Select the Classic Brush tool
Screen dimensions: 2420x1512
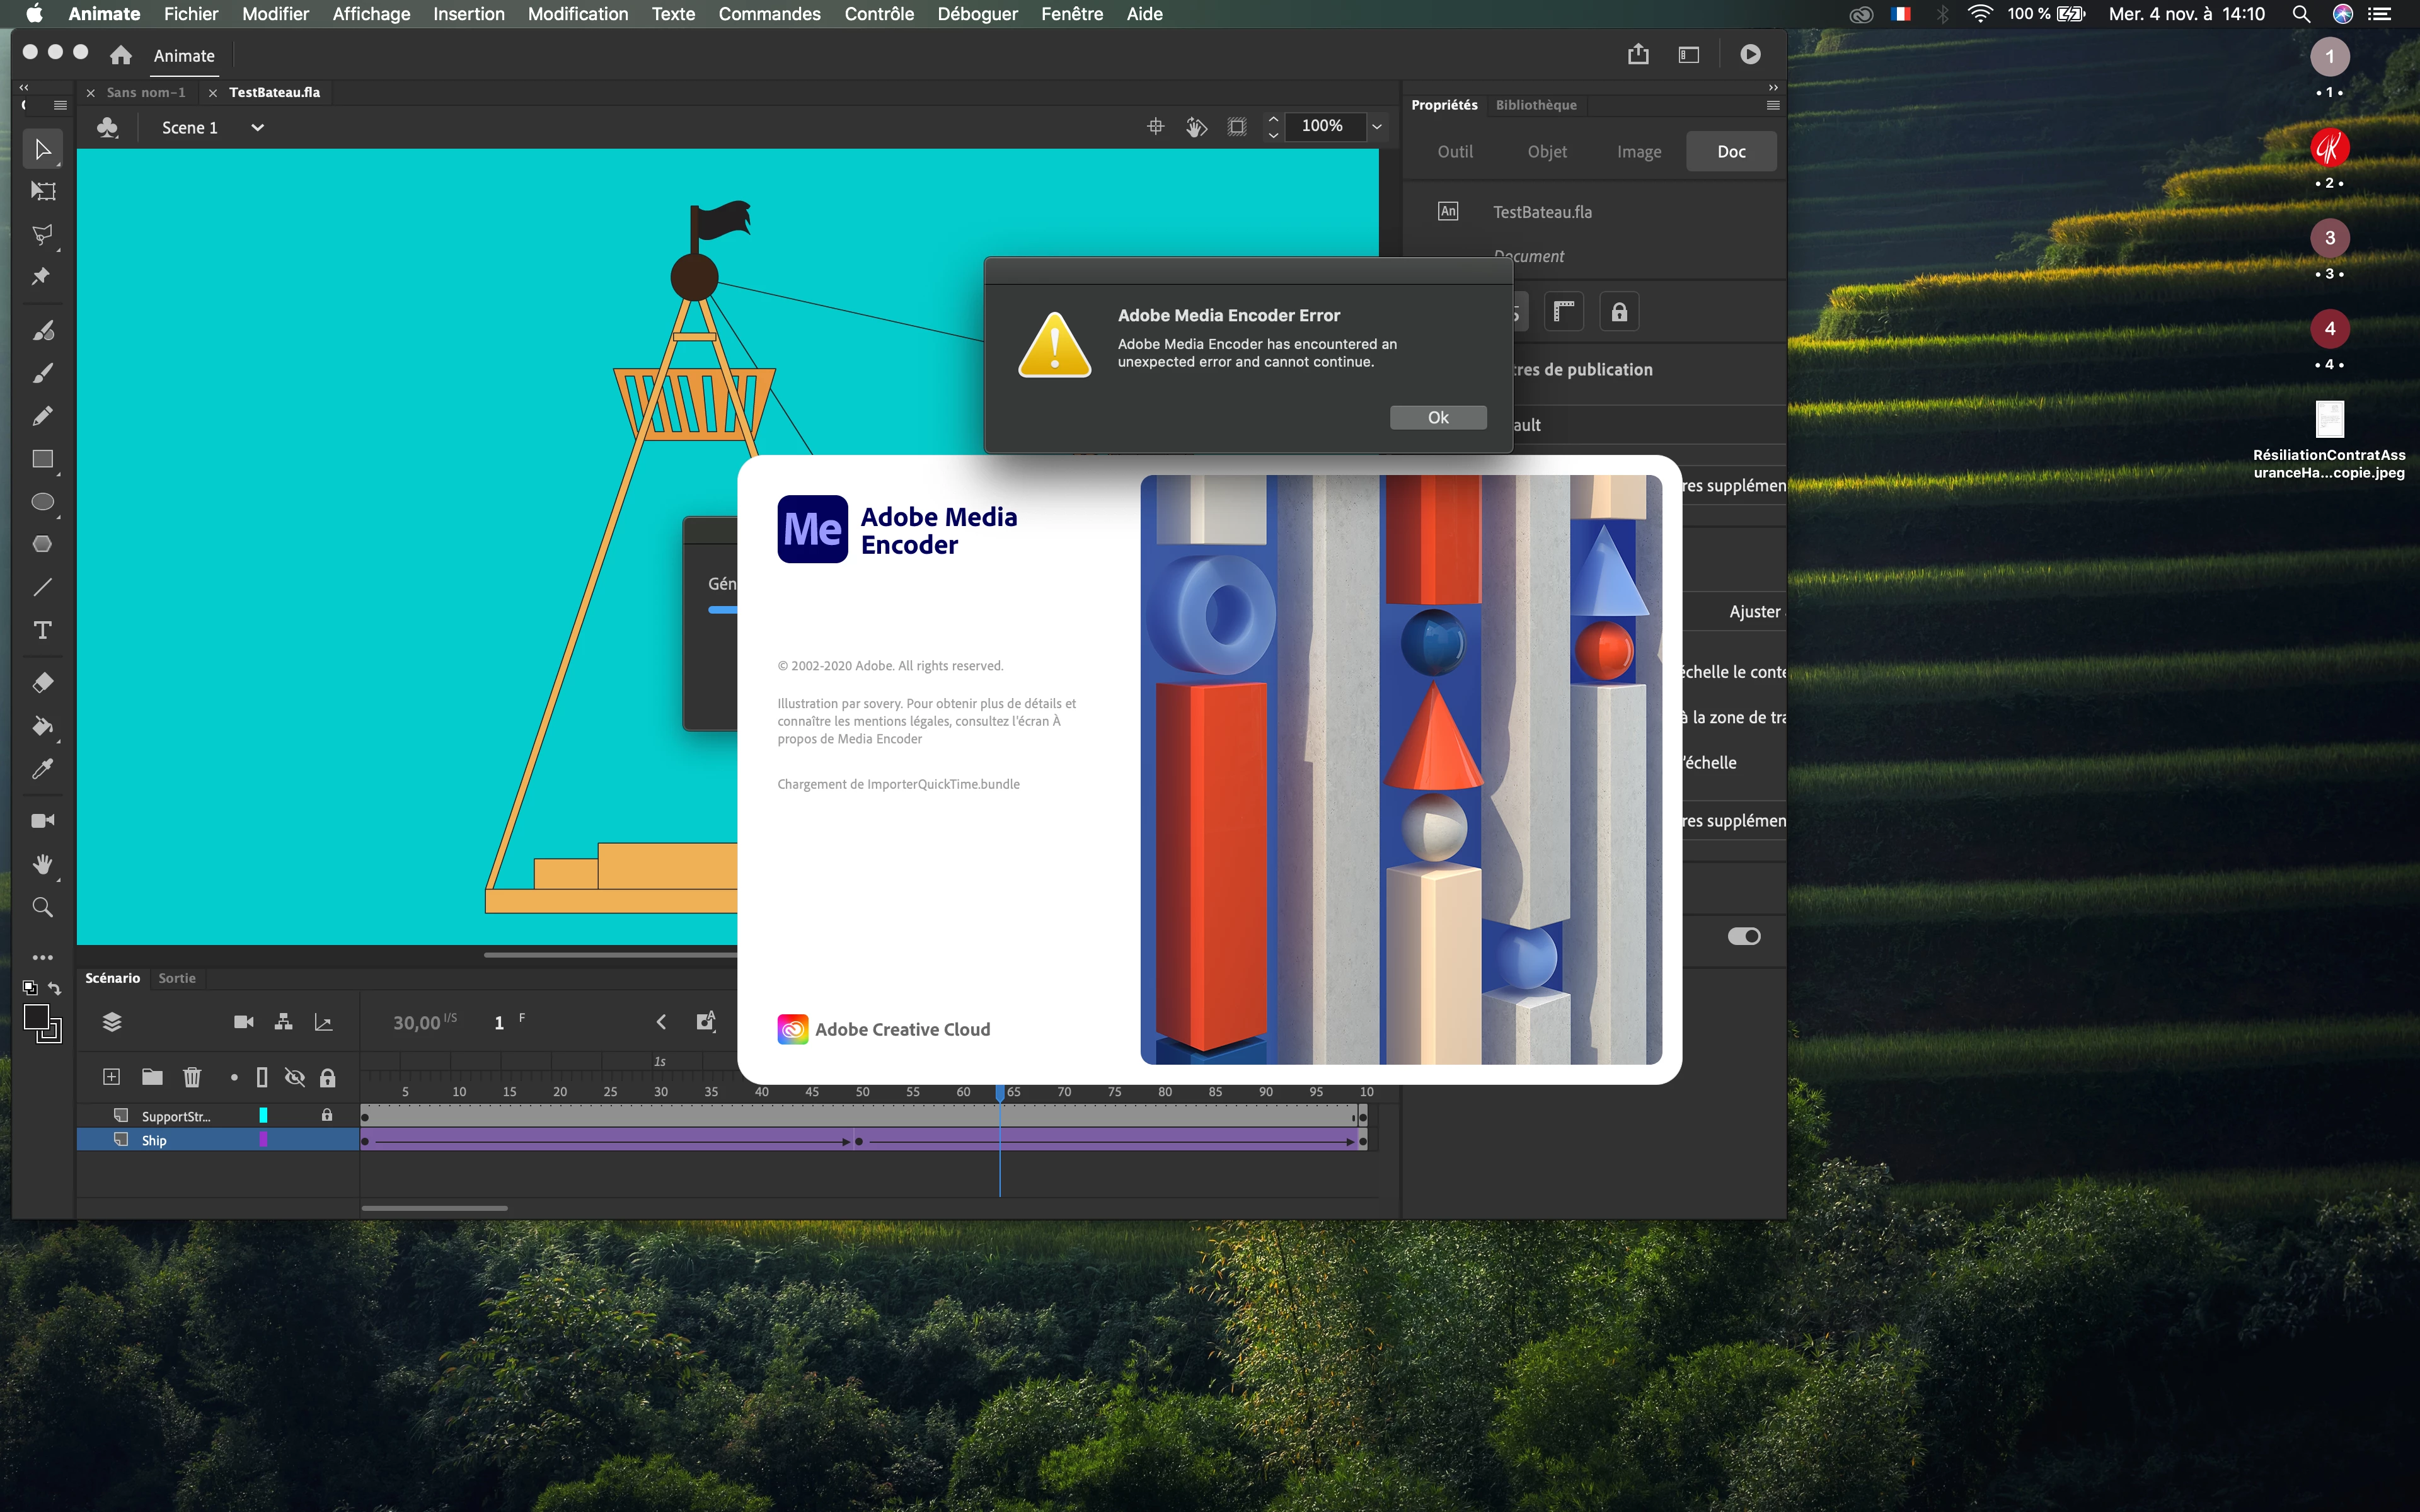42,373
